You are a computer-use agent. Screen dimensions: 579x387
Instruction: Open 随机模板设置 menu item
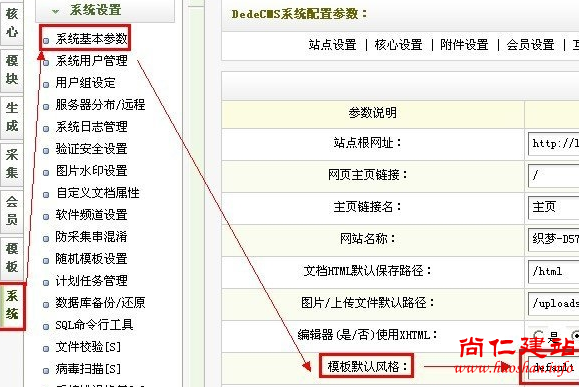click(92, 258)
